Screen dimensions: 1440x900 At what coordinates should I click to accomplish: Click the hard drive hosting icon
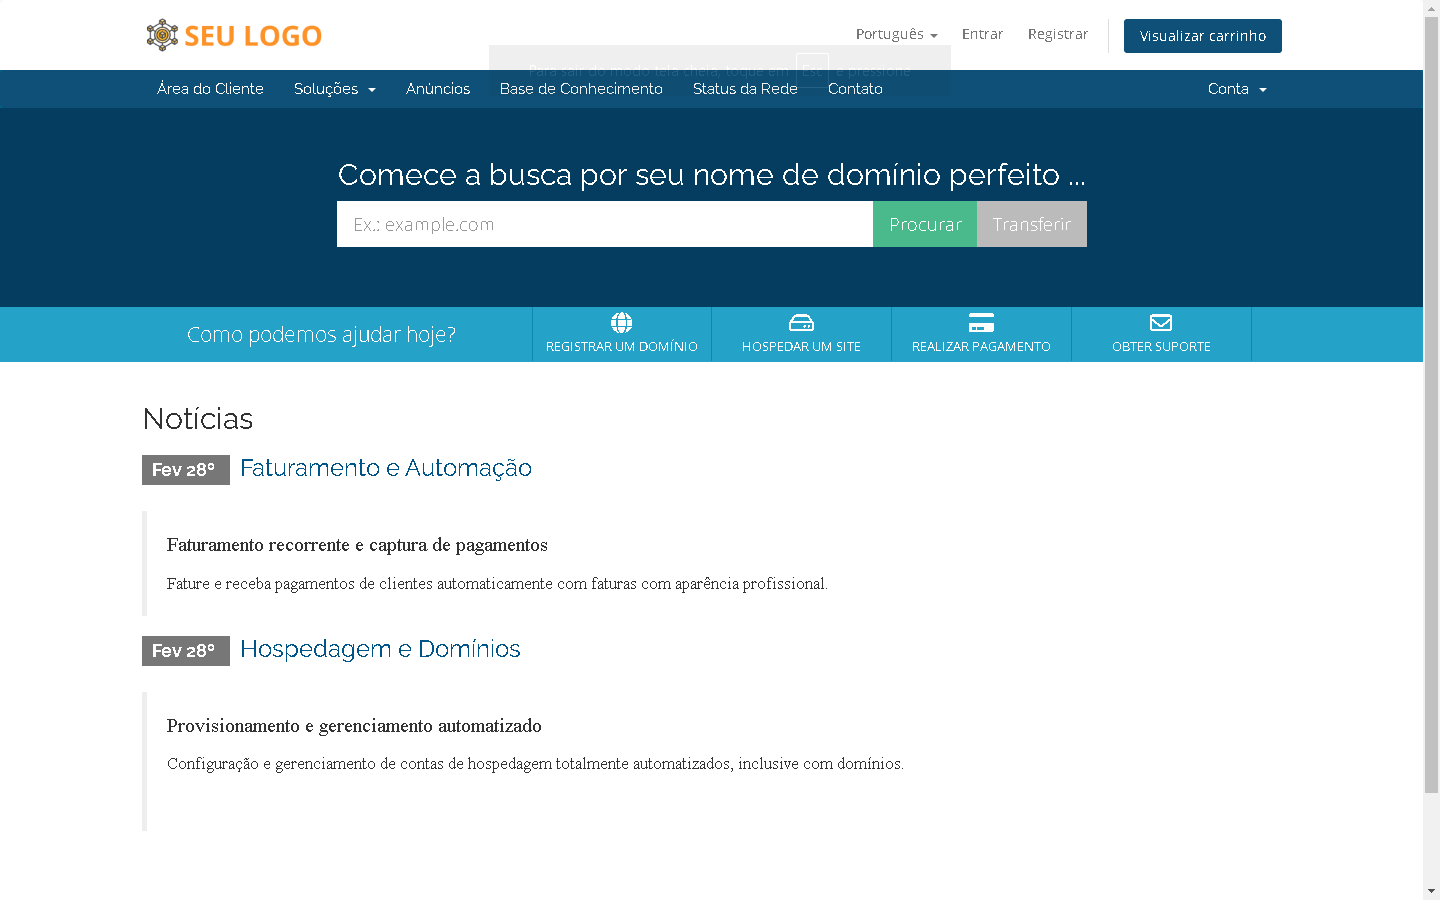[801, 323]
